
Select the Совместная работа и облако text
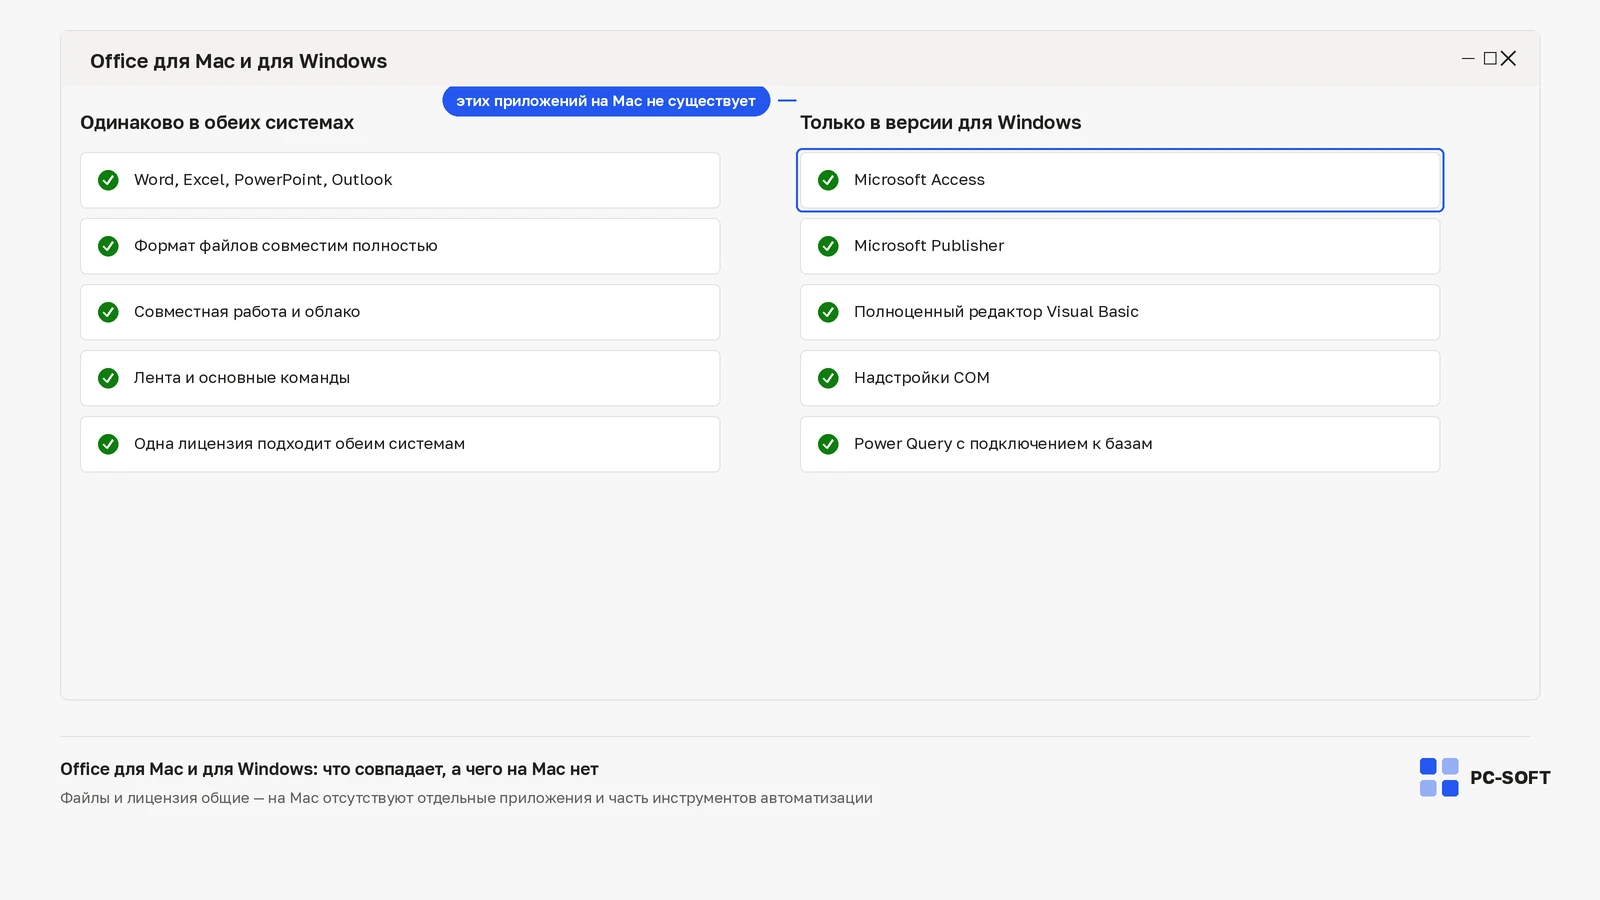247,312
